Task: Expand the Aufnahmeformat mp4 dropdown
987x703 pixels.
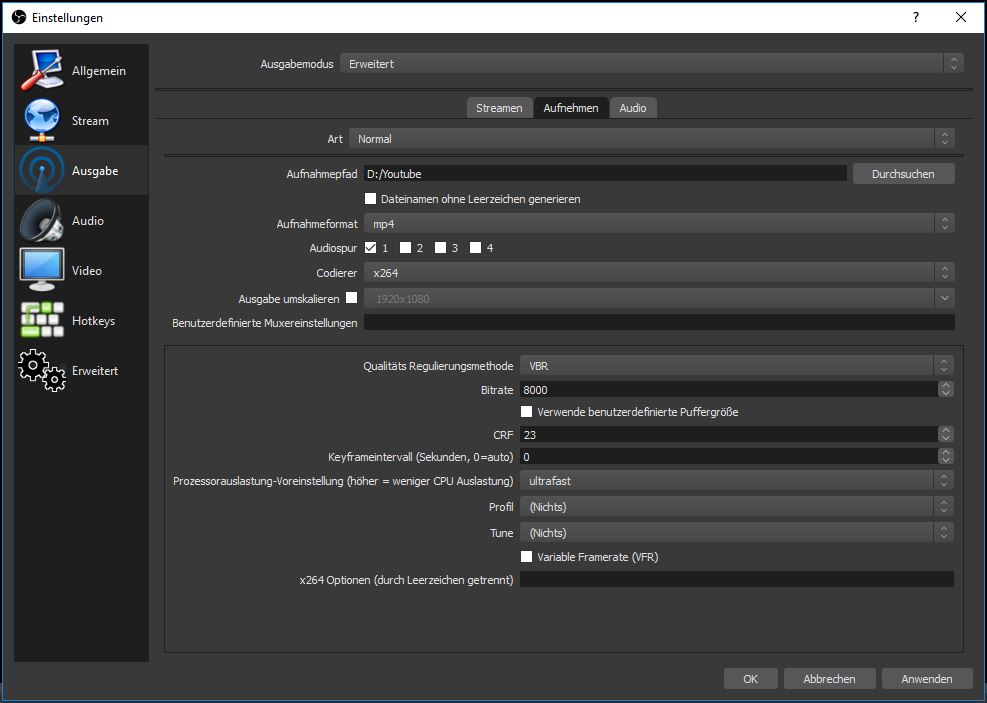Action: [659, 224]
